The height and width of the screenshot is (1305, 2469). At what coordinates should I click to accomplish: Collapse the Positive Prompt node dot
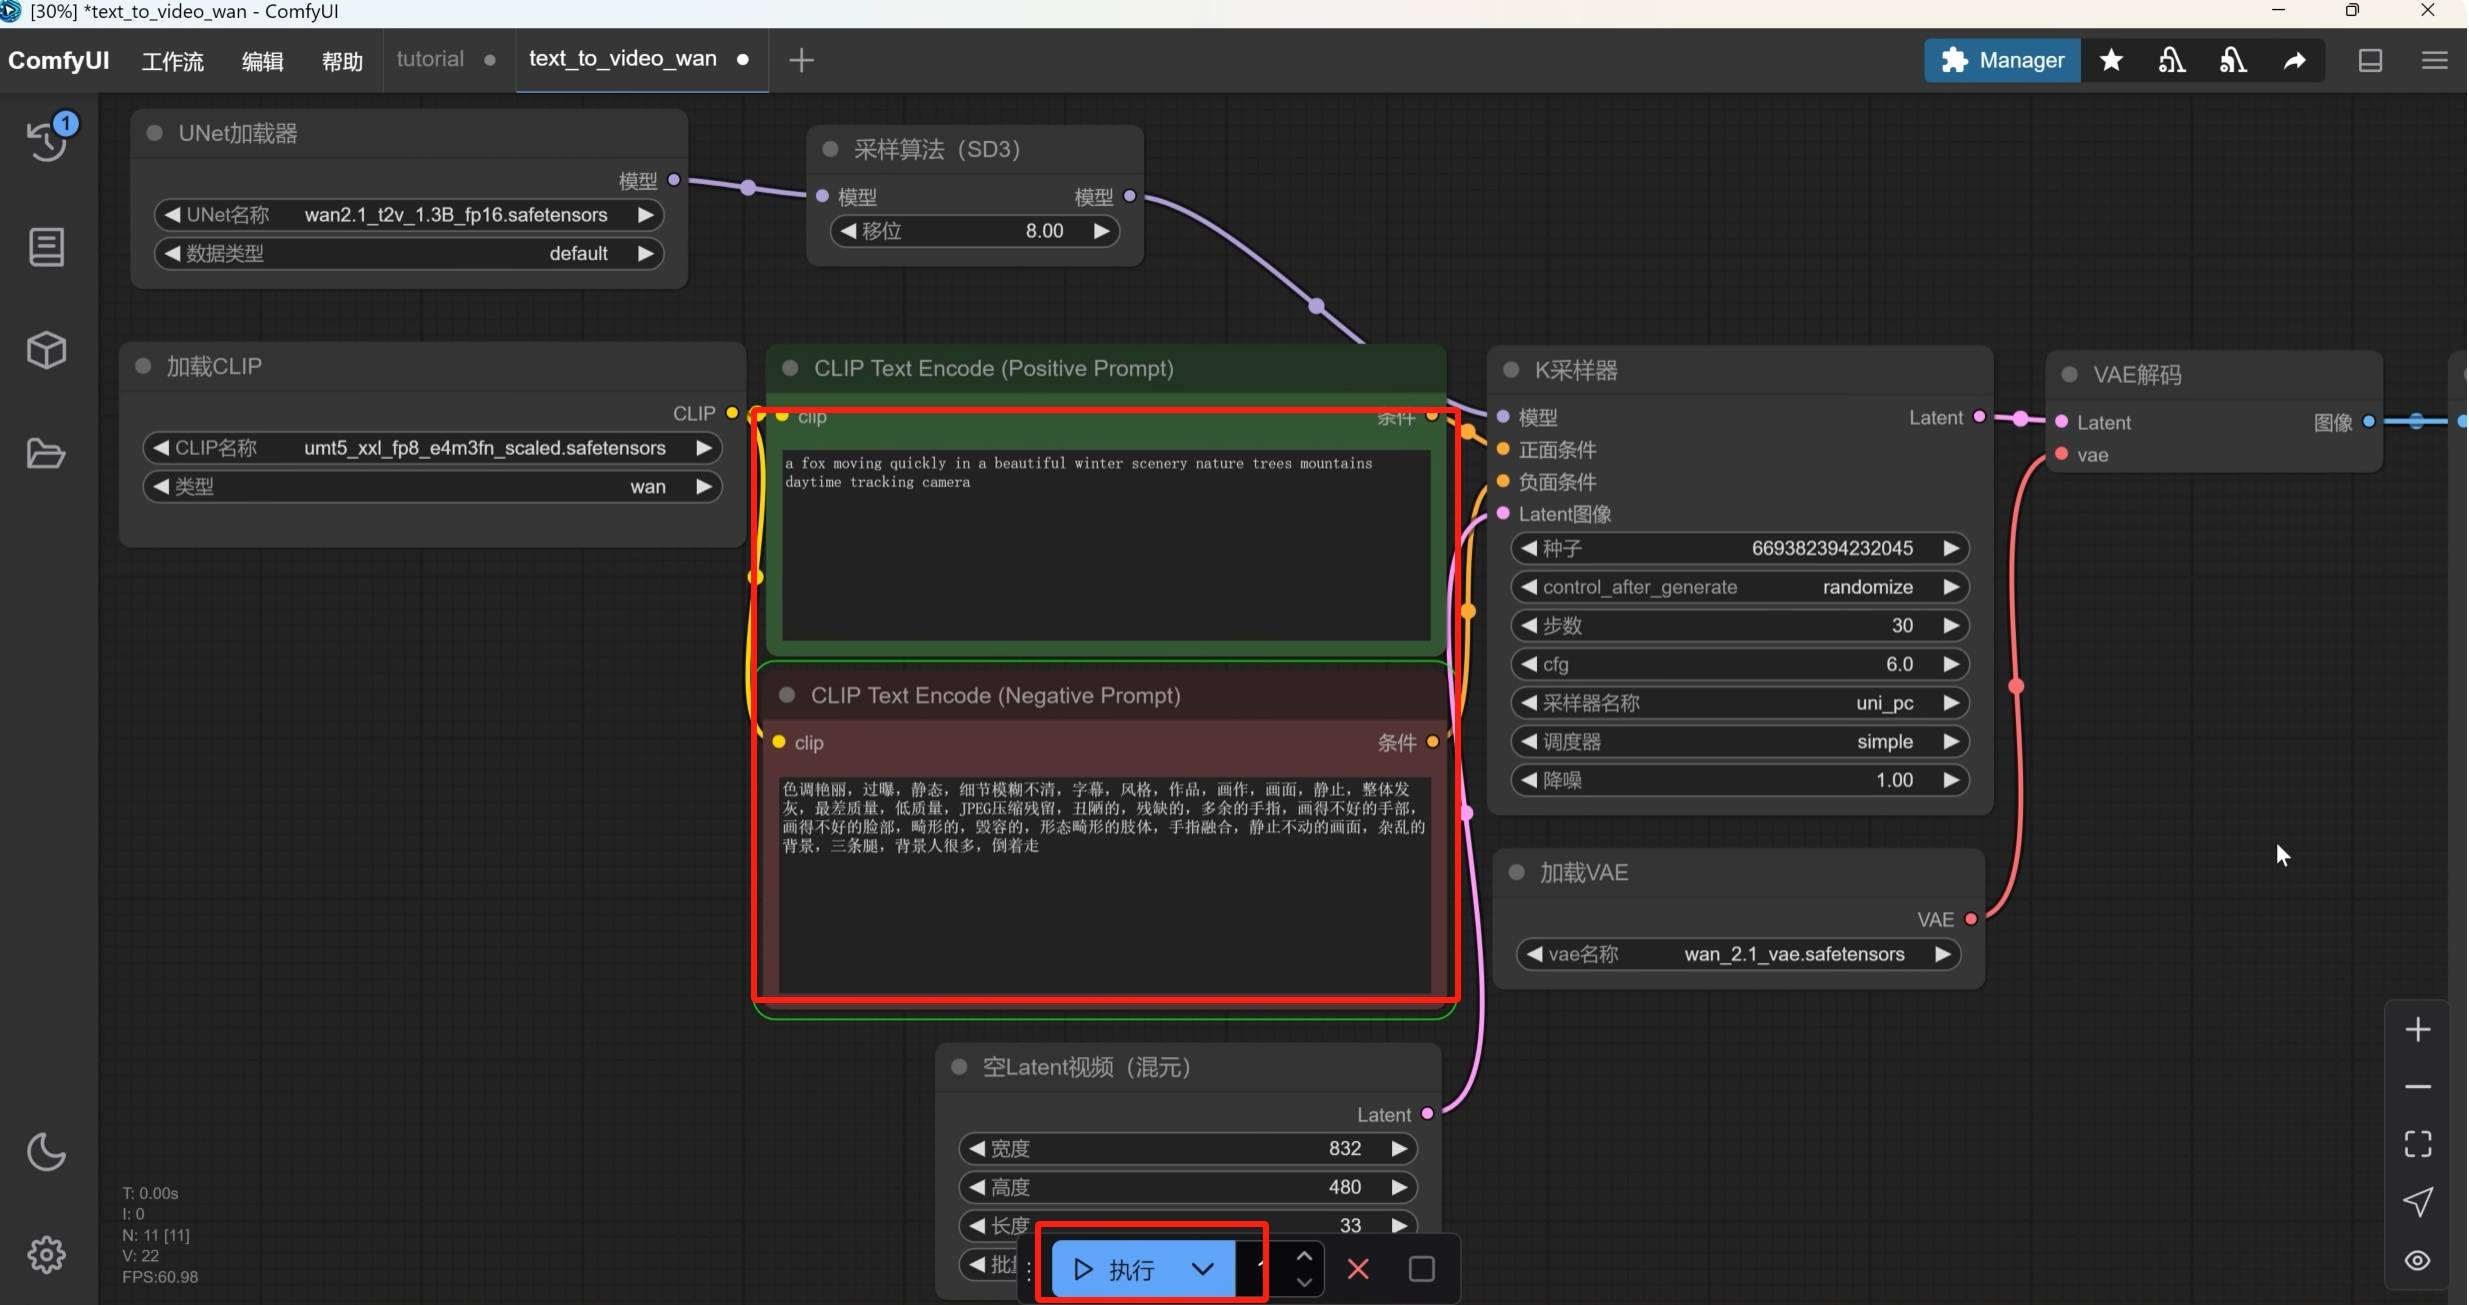790,368
